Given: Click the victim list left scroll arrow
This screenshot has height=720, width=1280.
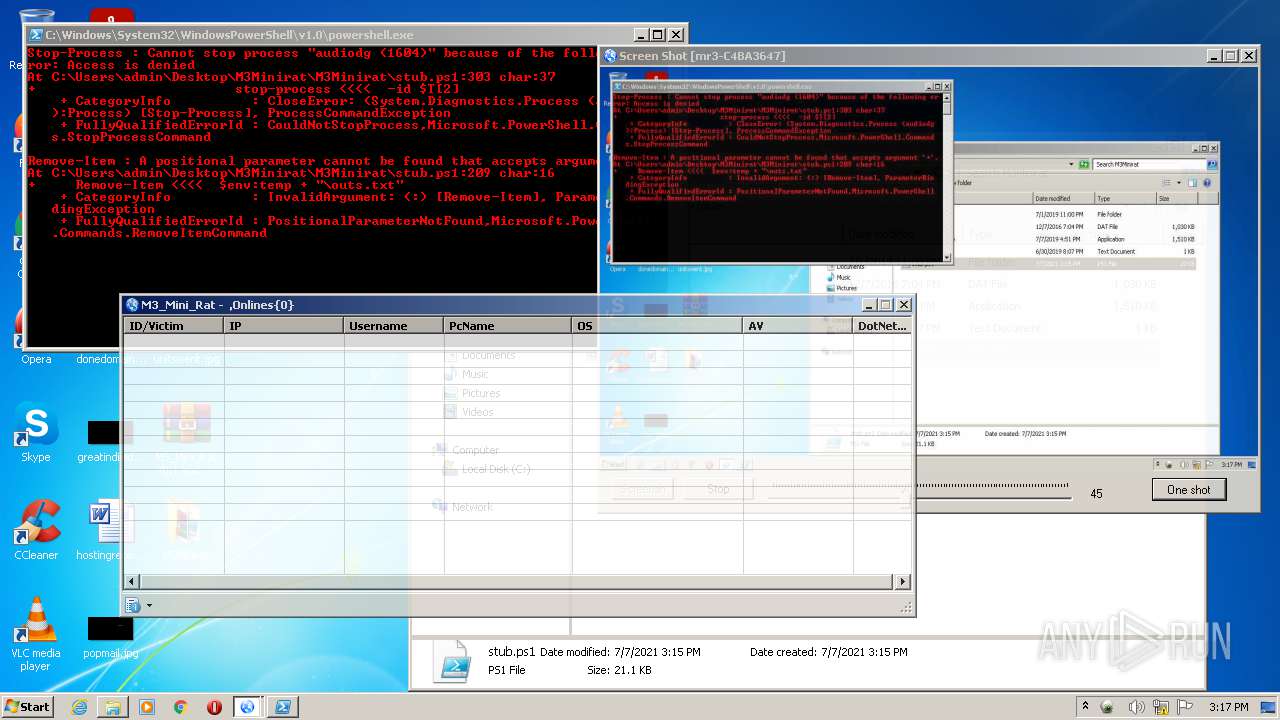Looking at the screenshot, I should point(131,582).
